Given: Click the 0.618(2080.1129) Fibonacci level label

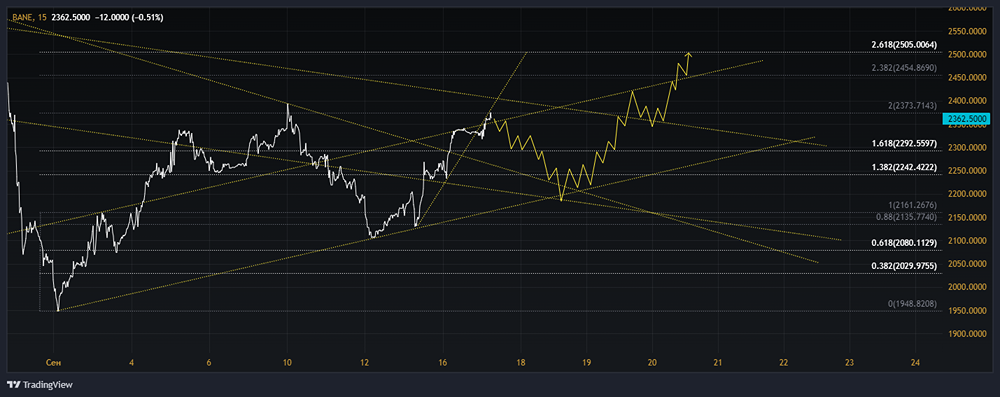Looking at the screenshot, I should click(904, 243).
